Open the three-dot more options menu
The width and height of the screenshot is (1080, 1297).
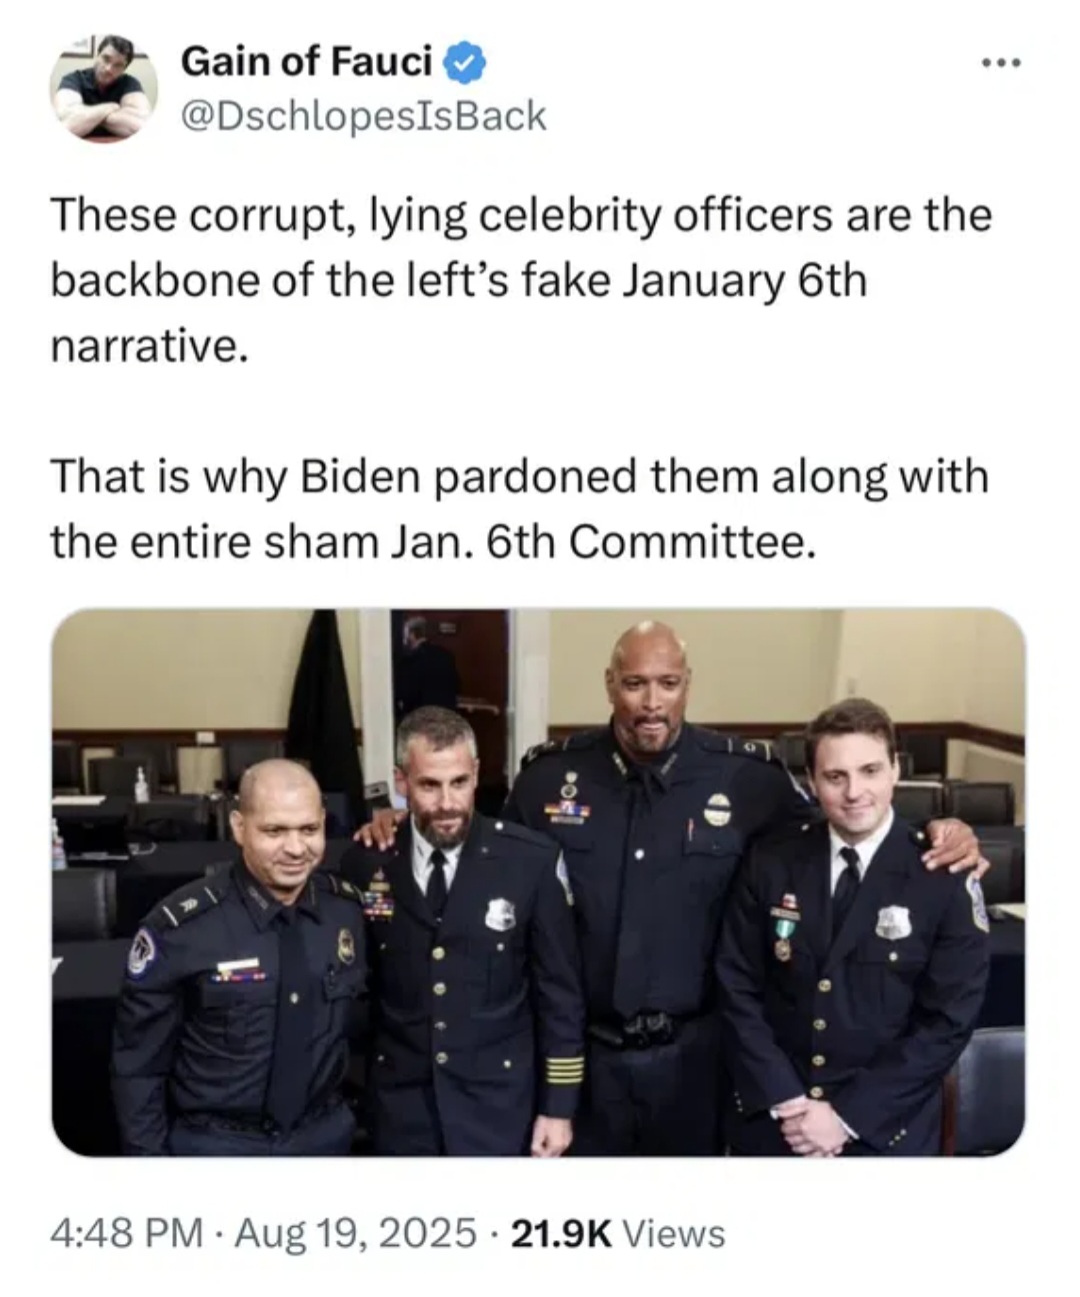tap(1000, 65)
